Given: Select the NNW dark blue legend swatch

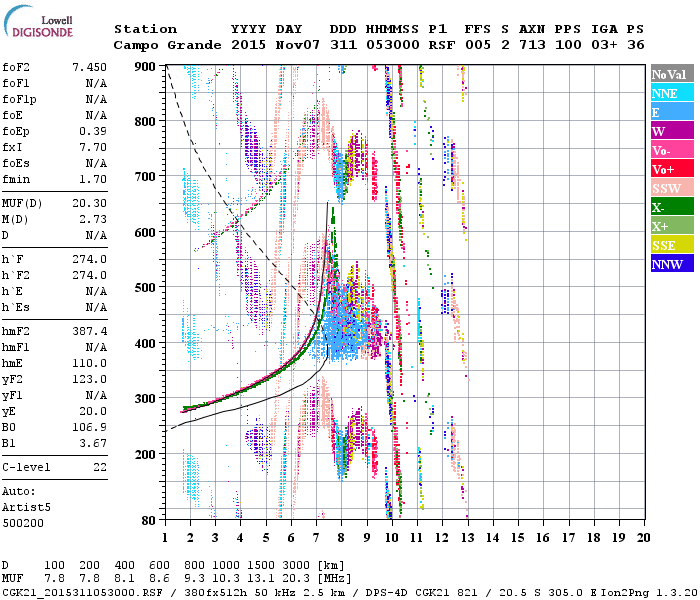Looking at the screenshot, I should coord(672,263).
